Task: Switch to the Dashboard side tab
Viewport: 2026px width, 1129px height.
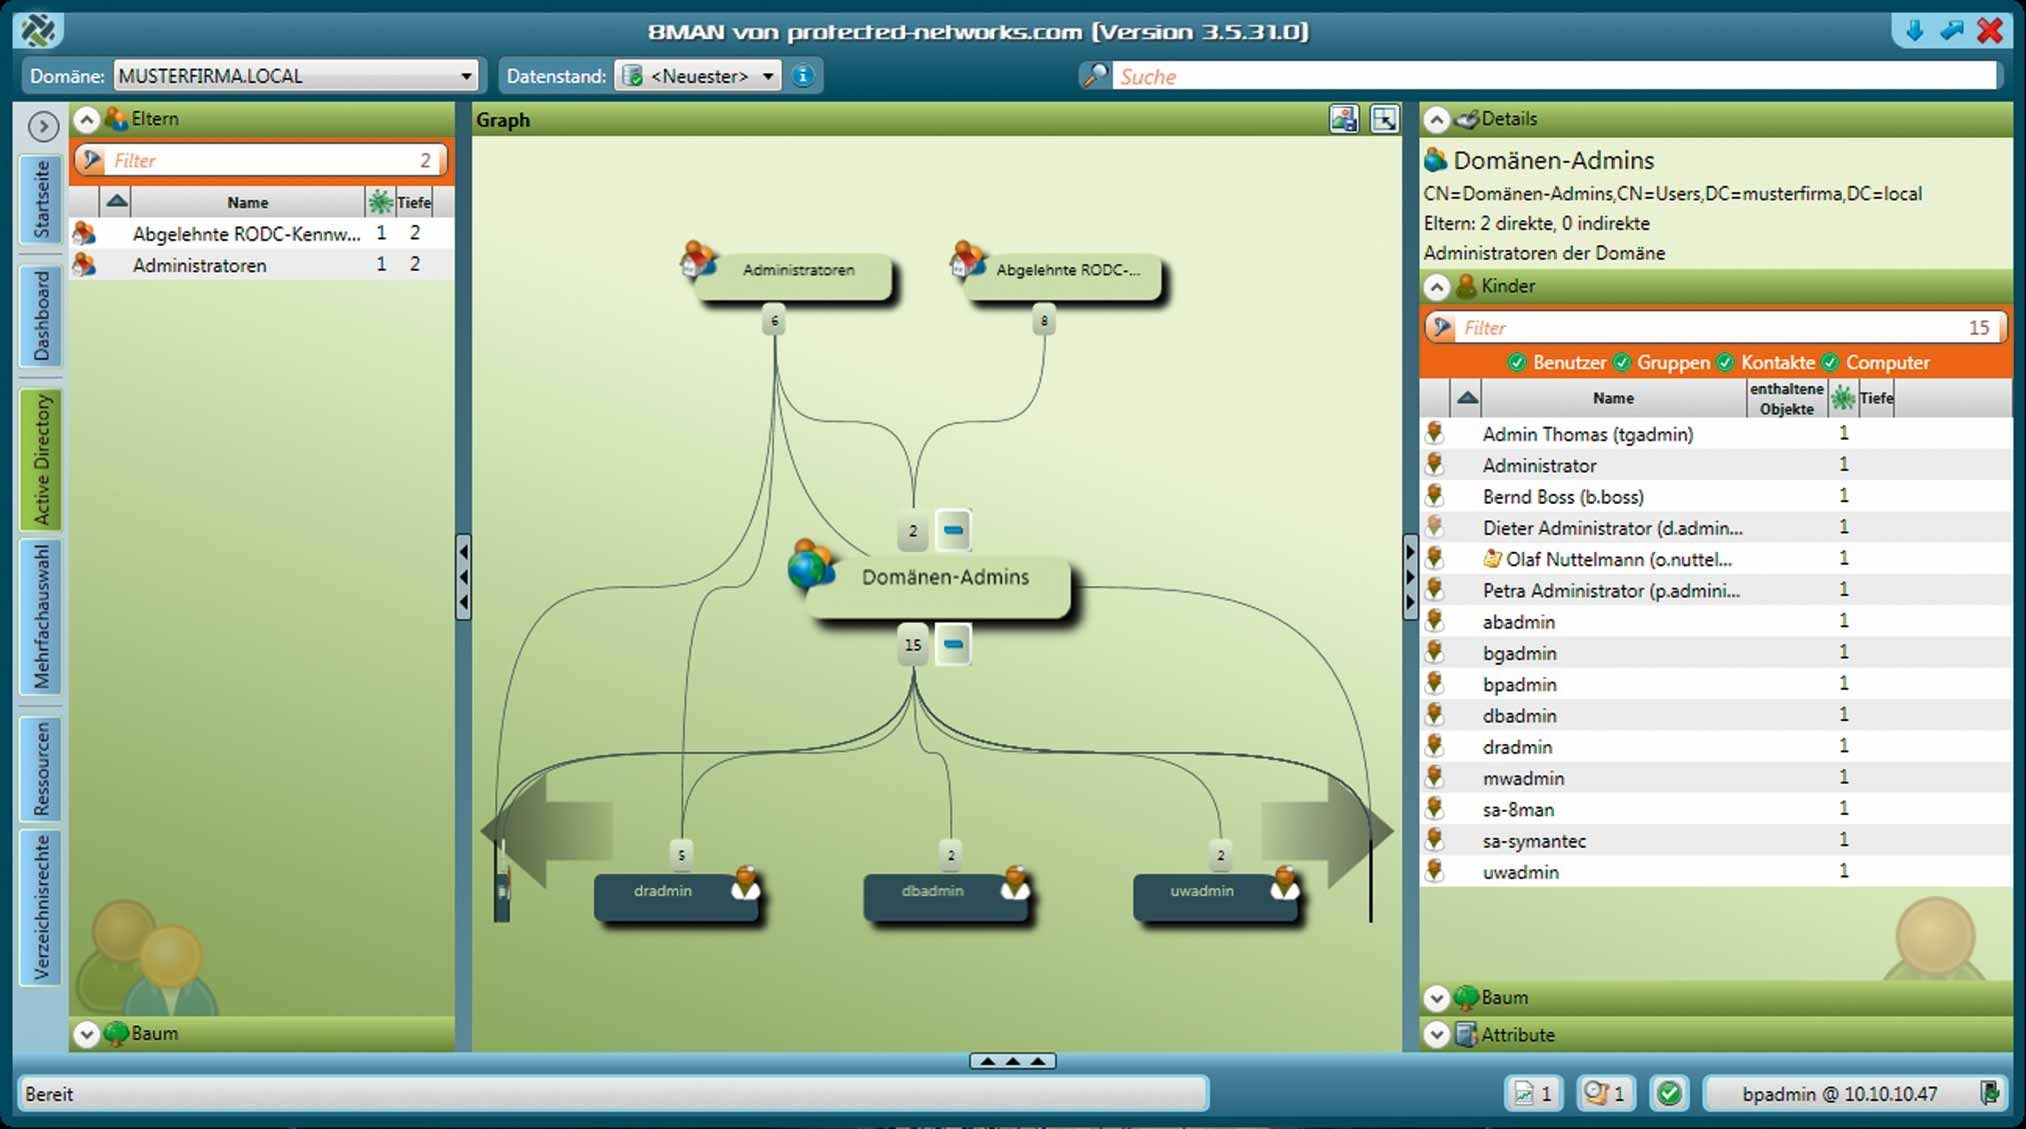Action: click(x=41, y=316)
